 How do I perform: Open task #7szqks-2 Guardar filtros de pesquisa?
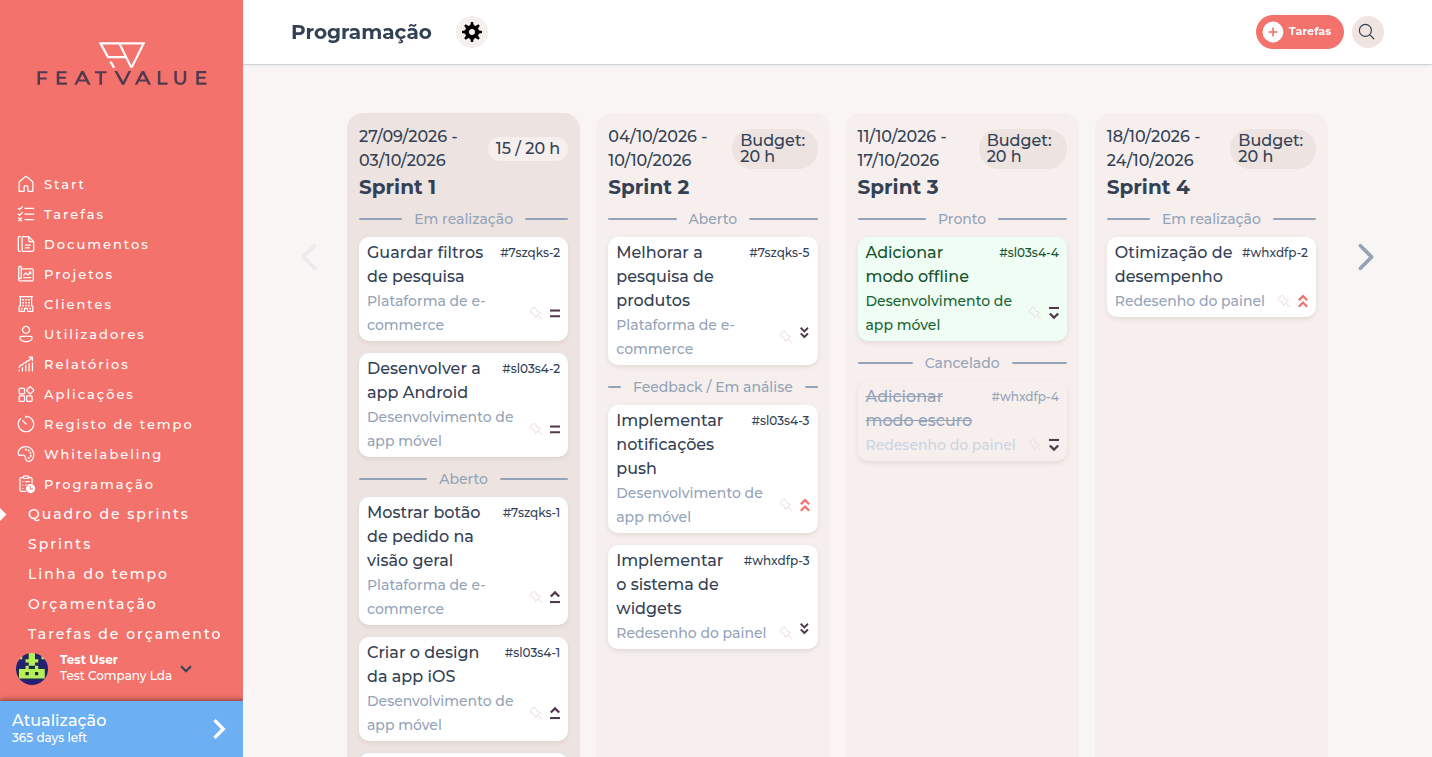(463, 289)
